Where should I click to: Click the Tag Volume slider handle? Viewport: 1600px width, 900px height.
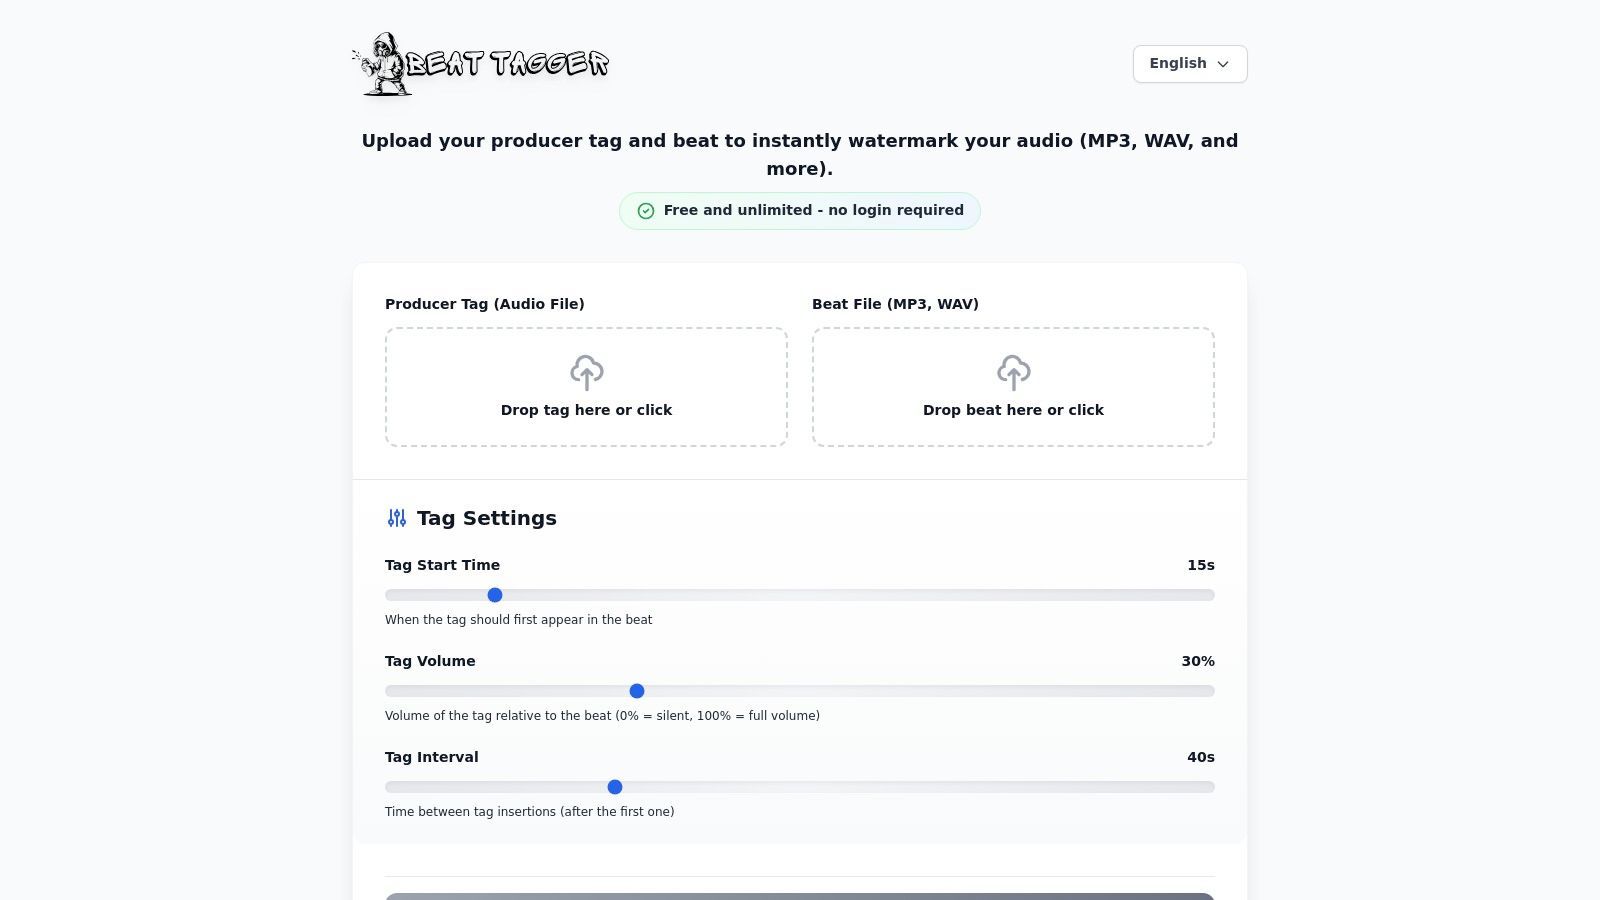tap(637, 690)
